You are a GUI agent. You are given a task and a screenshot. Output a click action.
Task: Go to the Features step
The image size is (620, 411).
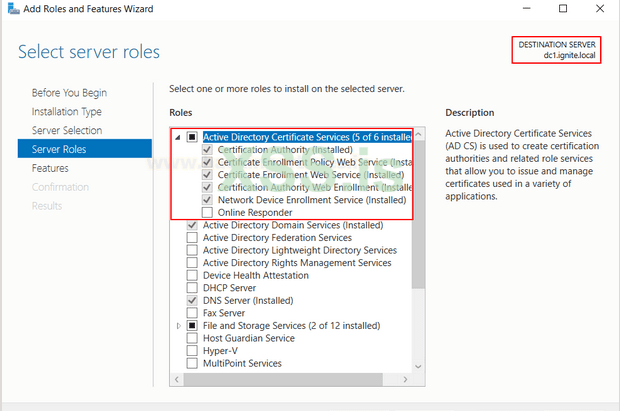click(50, 168)
